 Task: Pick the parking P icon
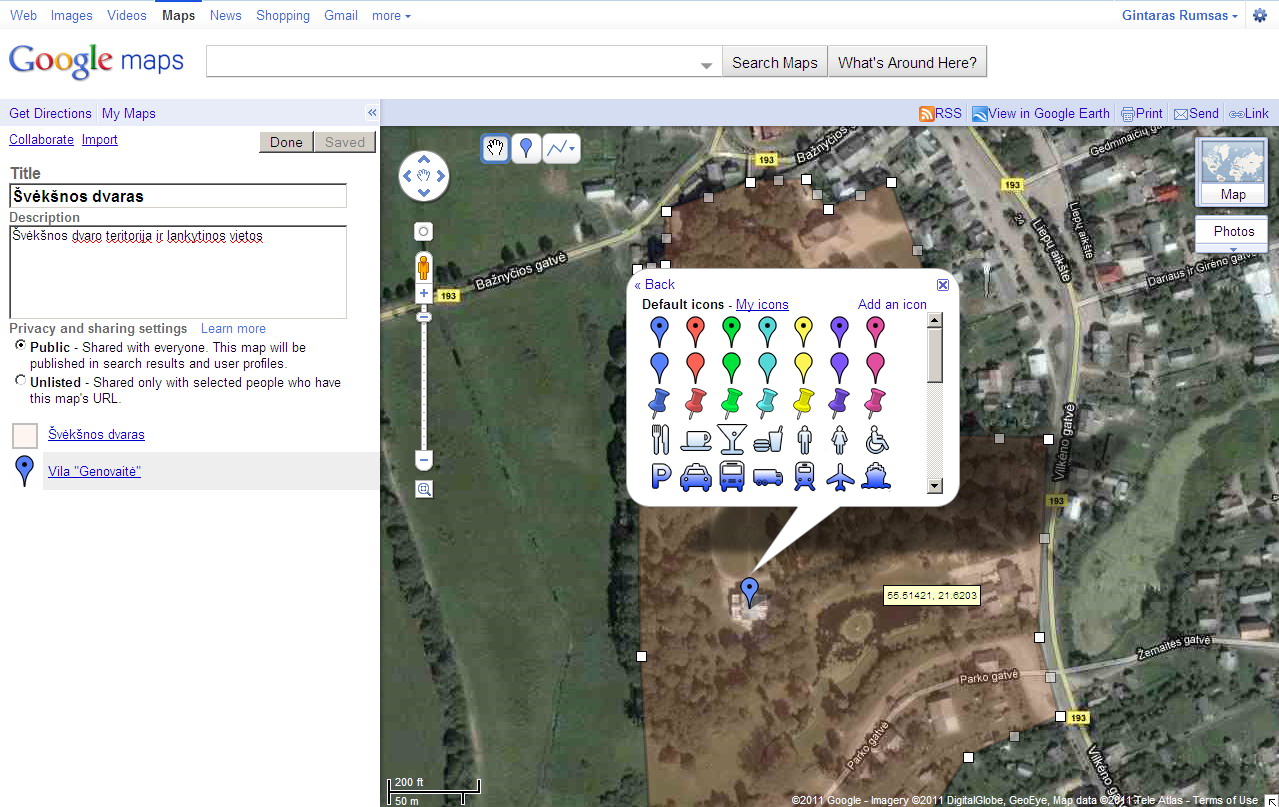[x=659, y=477]
